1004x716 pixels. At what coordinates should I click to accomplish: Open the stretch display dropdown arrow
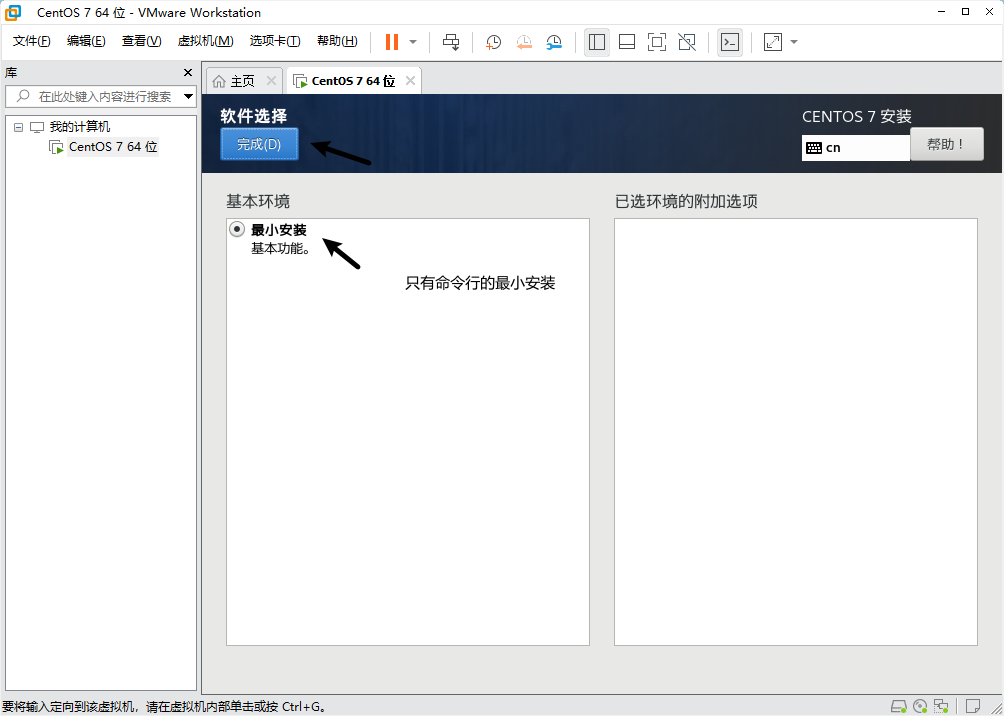pos(794,42)
